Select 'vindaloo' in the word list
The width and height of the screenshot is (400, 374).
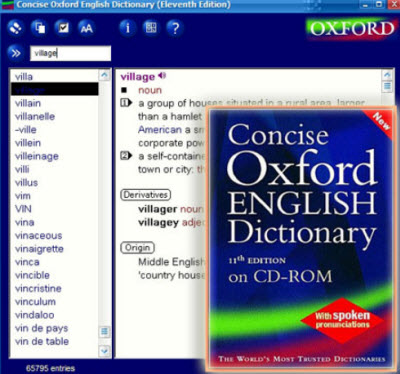coord(34,315)
